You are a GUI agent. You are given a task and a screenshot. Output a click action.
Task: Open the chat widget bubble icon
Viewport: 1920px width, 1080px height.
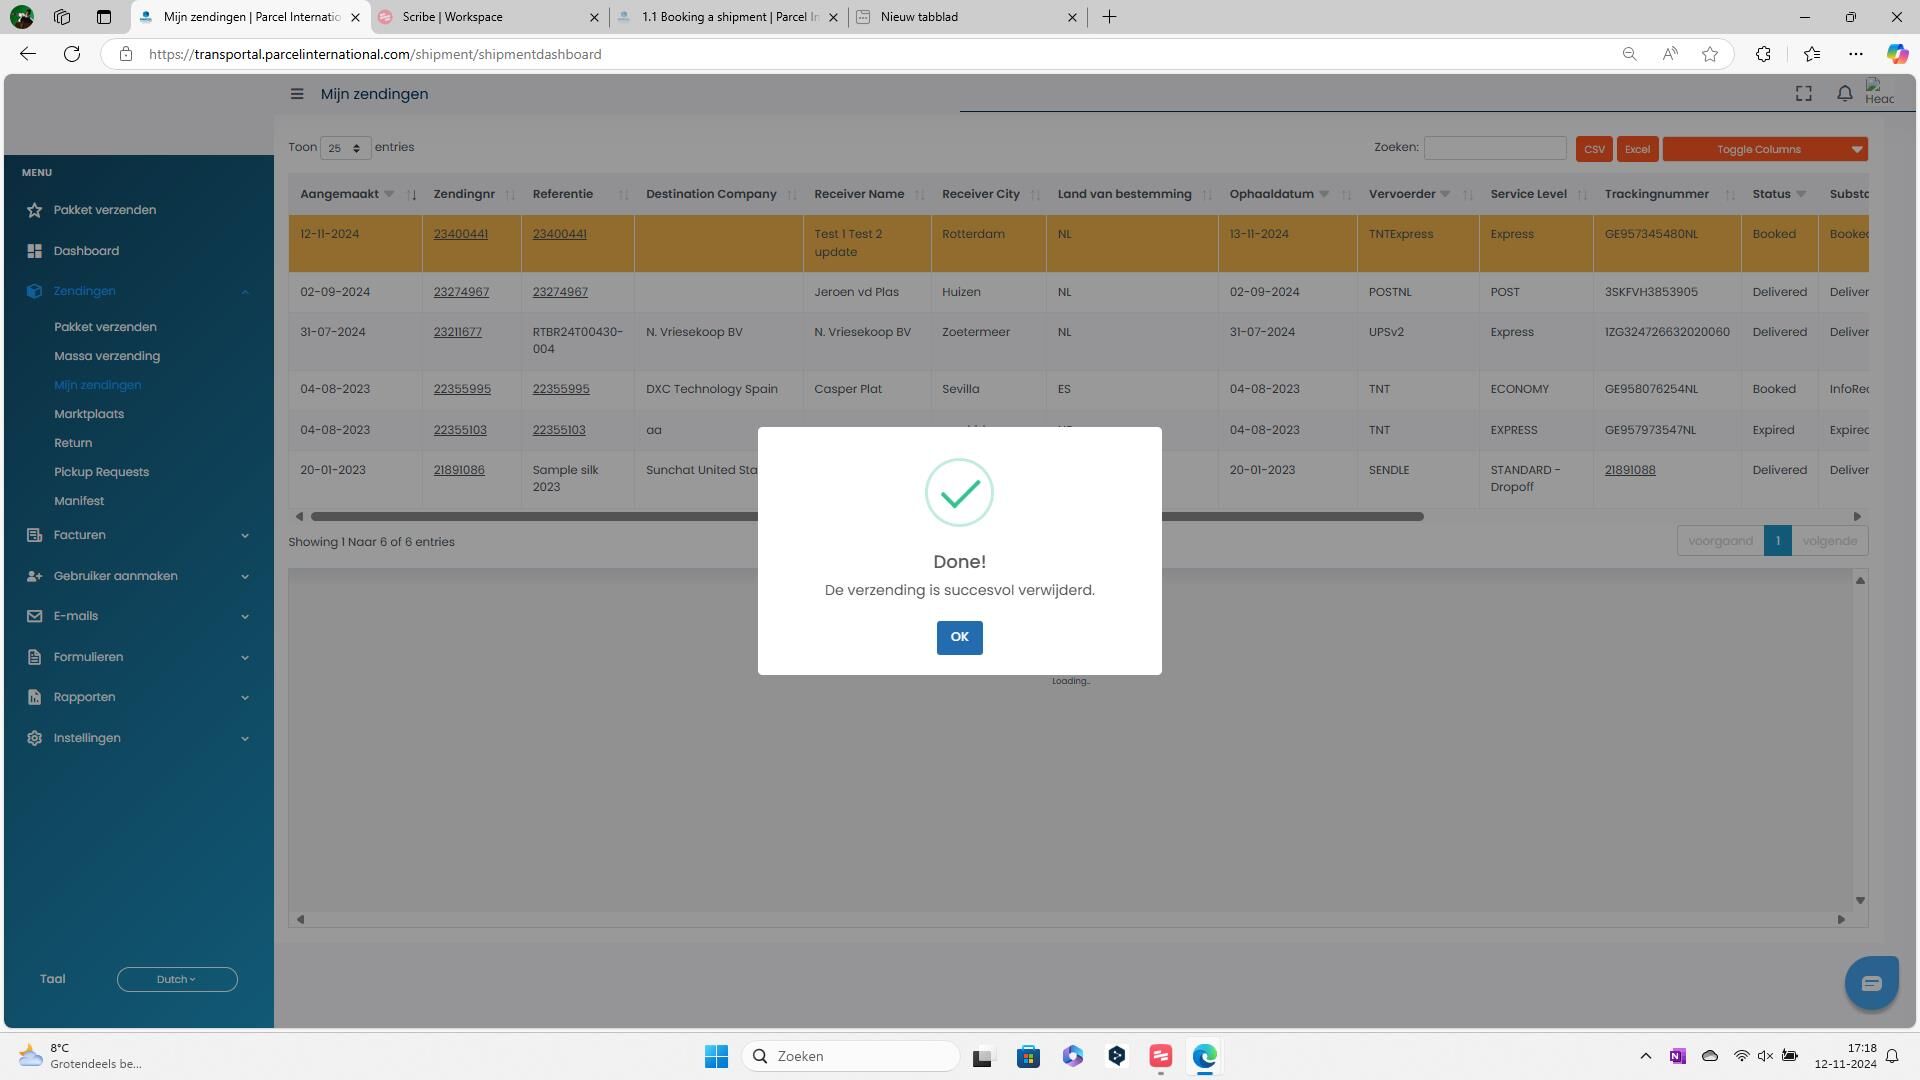(x=1871, y=983)
